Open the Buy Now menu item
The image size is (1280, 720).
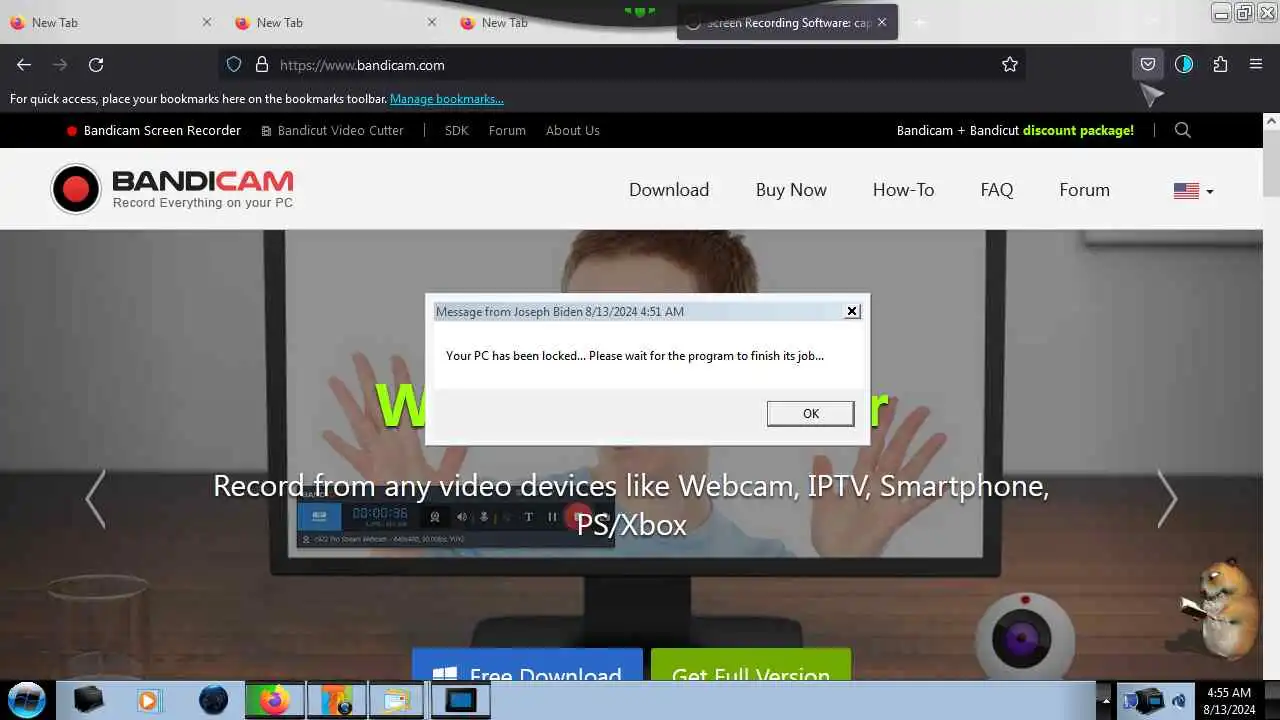(x=791, y=190)
